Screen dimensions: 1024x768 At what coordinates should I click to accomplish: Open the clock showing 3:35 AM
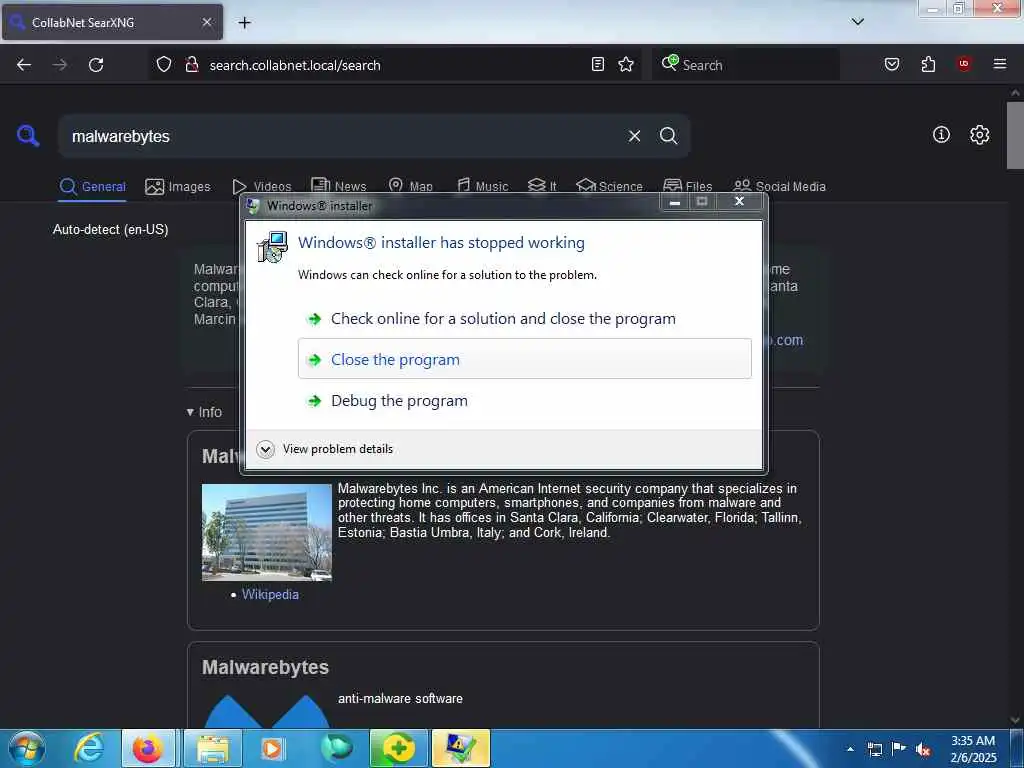972,749
